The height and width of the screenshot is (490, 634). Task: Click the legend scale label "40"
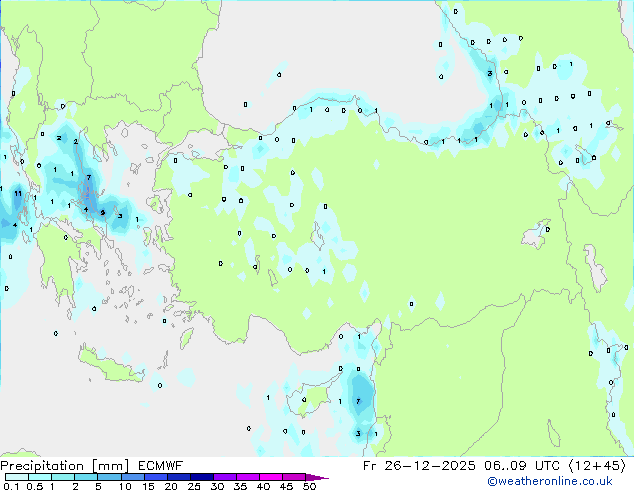263,486
